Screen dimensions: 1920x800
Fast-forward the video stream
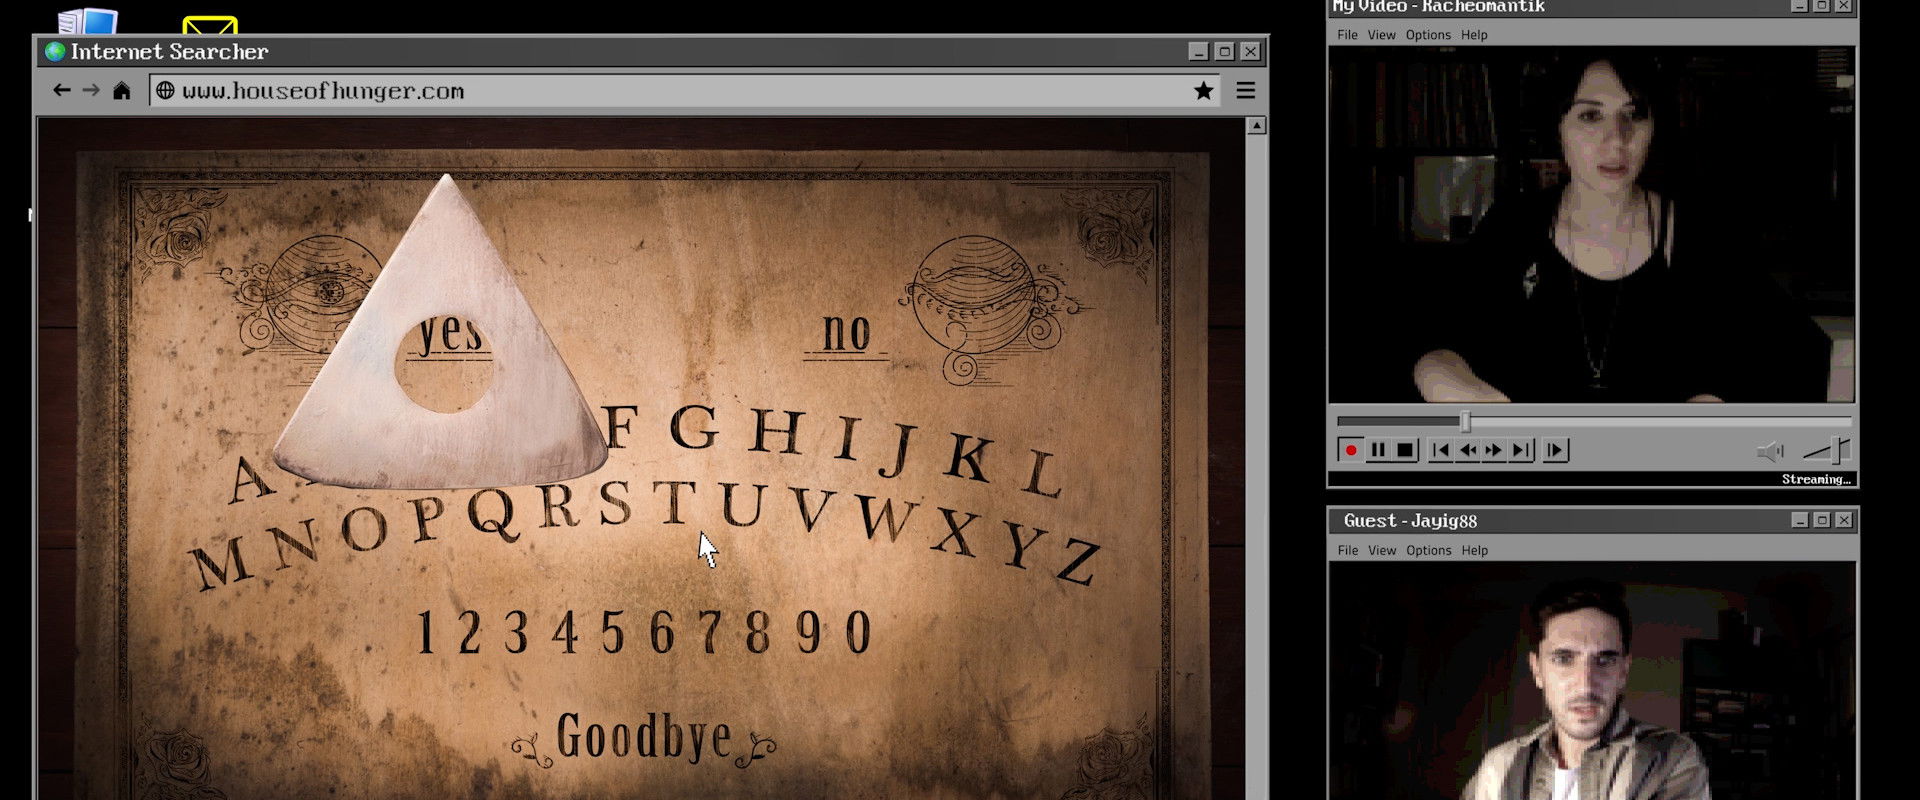click(x=1494, y=451)
